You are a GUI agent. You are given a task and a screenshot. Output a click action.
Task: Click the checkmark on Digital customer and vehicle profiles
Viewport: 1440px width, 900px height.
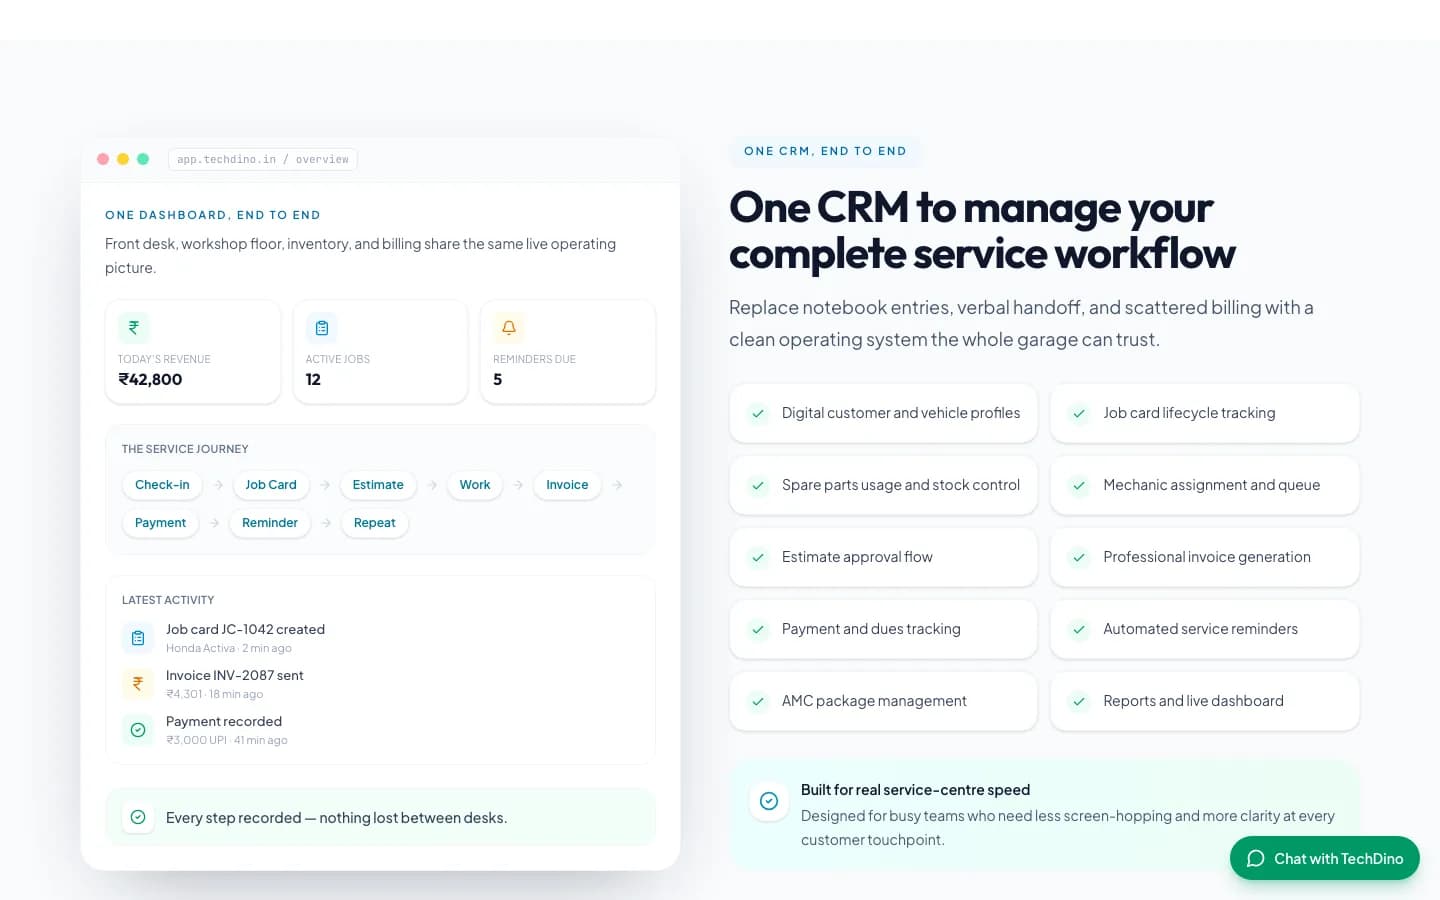click(758, 413)
